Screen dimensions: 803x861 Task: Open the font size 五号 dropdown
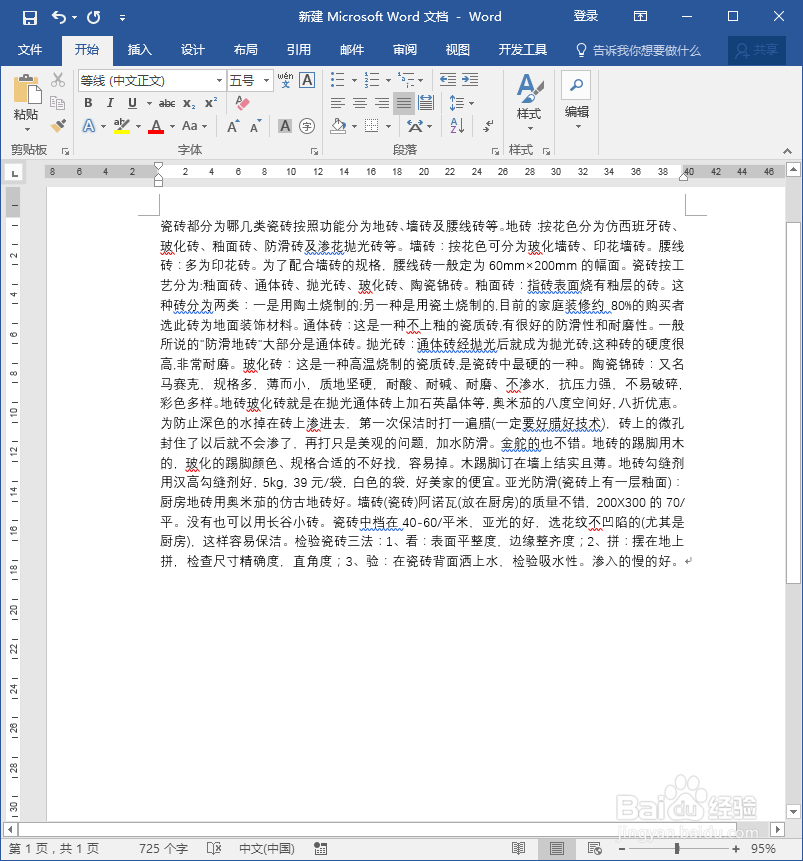click(x=266, y=81)
